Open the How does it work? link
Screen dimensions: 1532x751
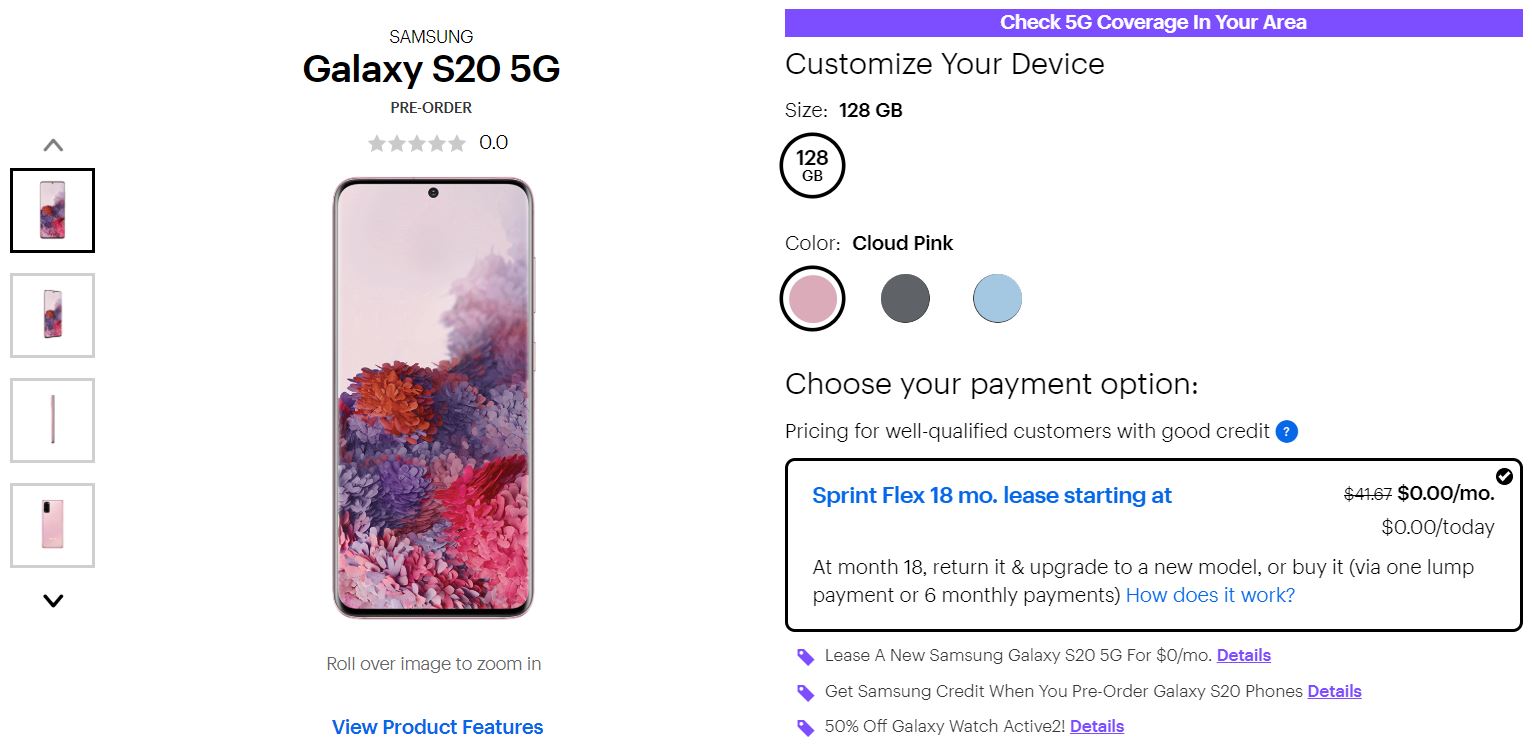coord(1210,595)
